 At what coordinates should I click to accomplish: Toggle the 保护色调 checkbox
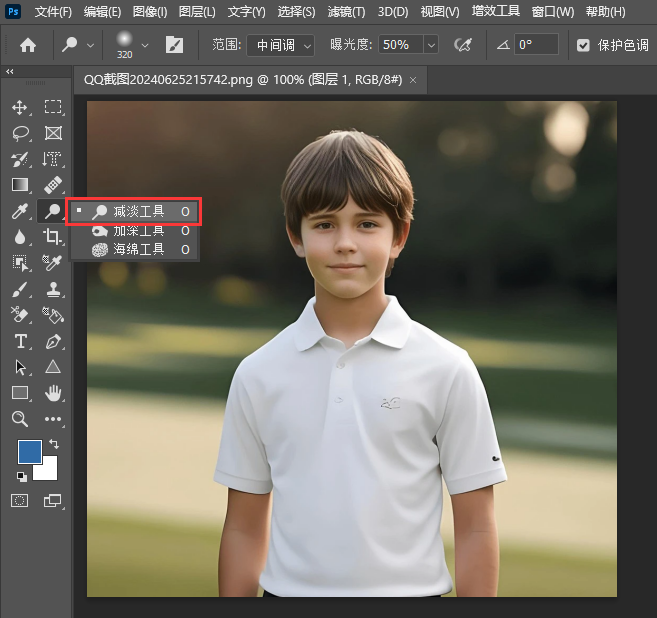[583, 45]
